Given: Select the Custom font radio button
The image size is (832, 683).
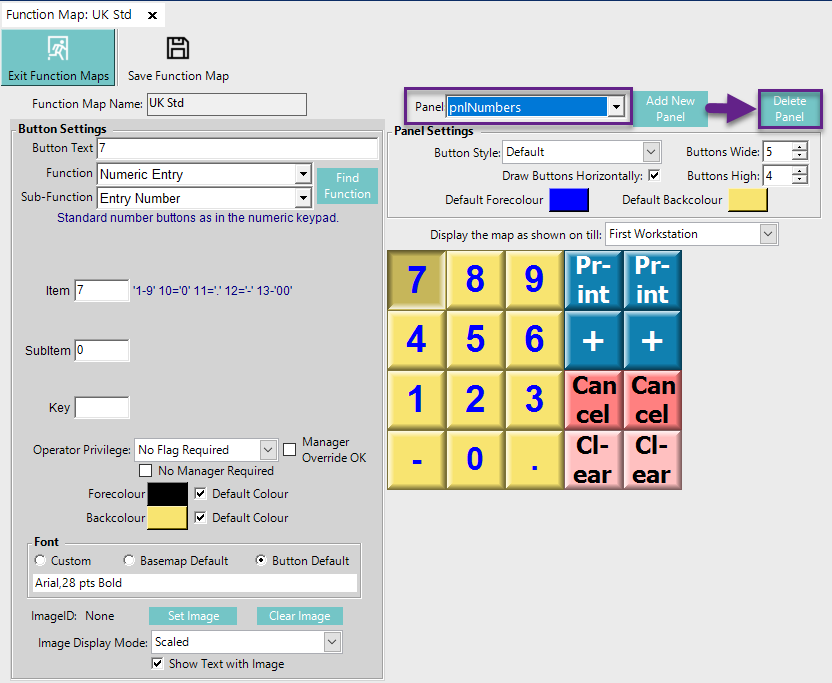Looking at the screenshot, I should (x=40, y=561).
